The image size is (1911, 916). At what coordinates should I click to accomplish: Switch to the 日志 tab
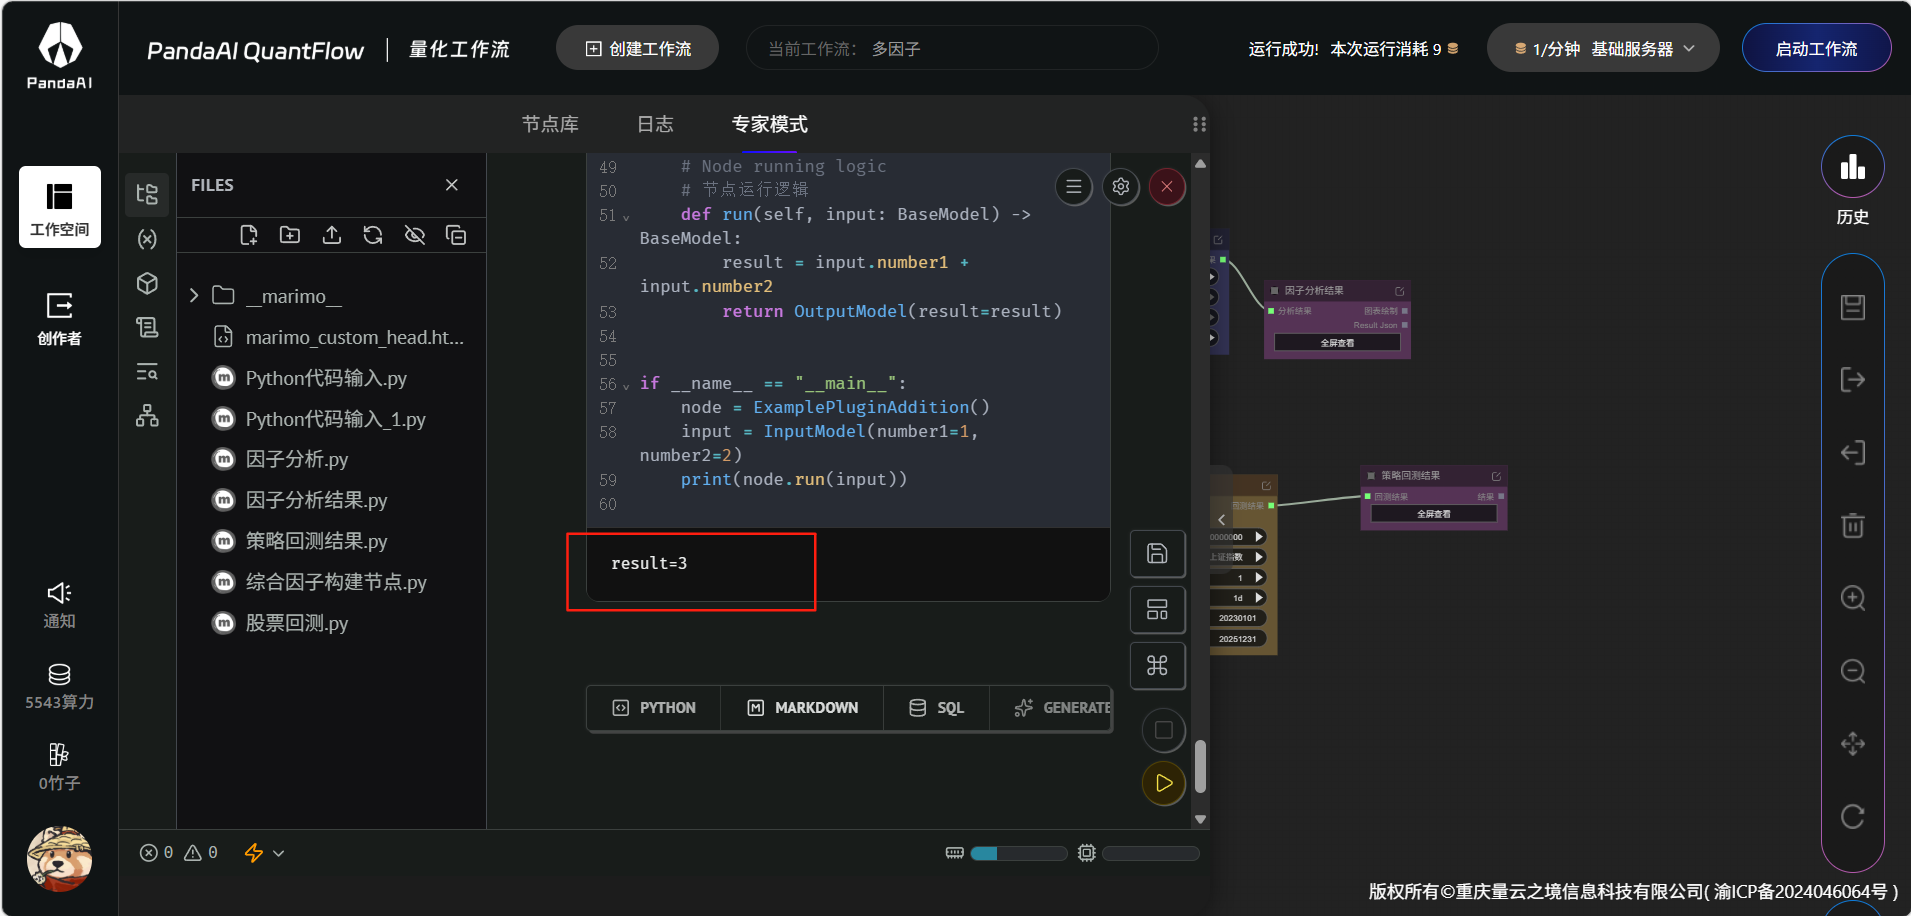(655, 124)
